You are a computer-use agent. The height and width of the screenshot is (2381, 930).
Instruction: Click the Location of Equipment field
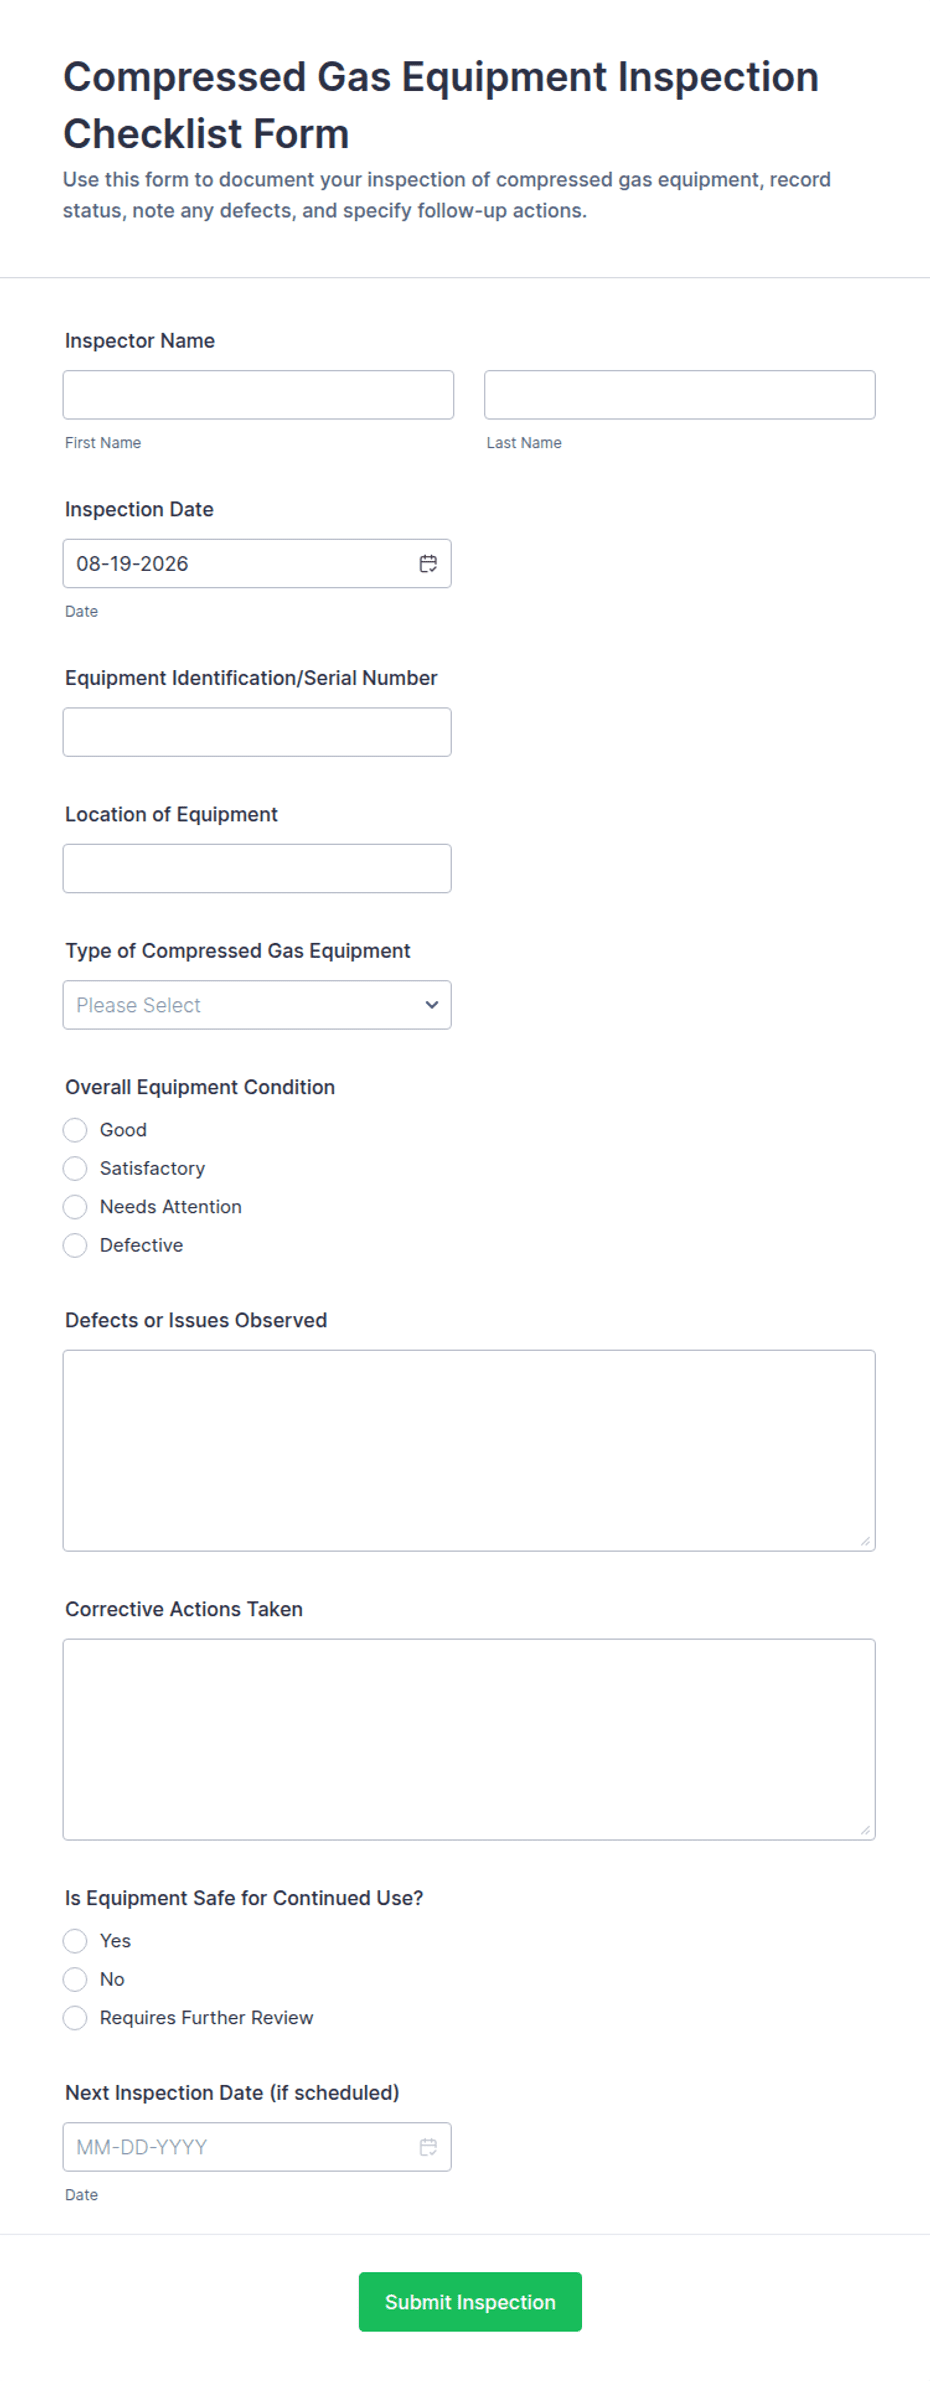(257, 868)
